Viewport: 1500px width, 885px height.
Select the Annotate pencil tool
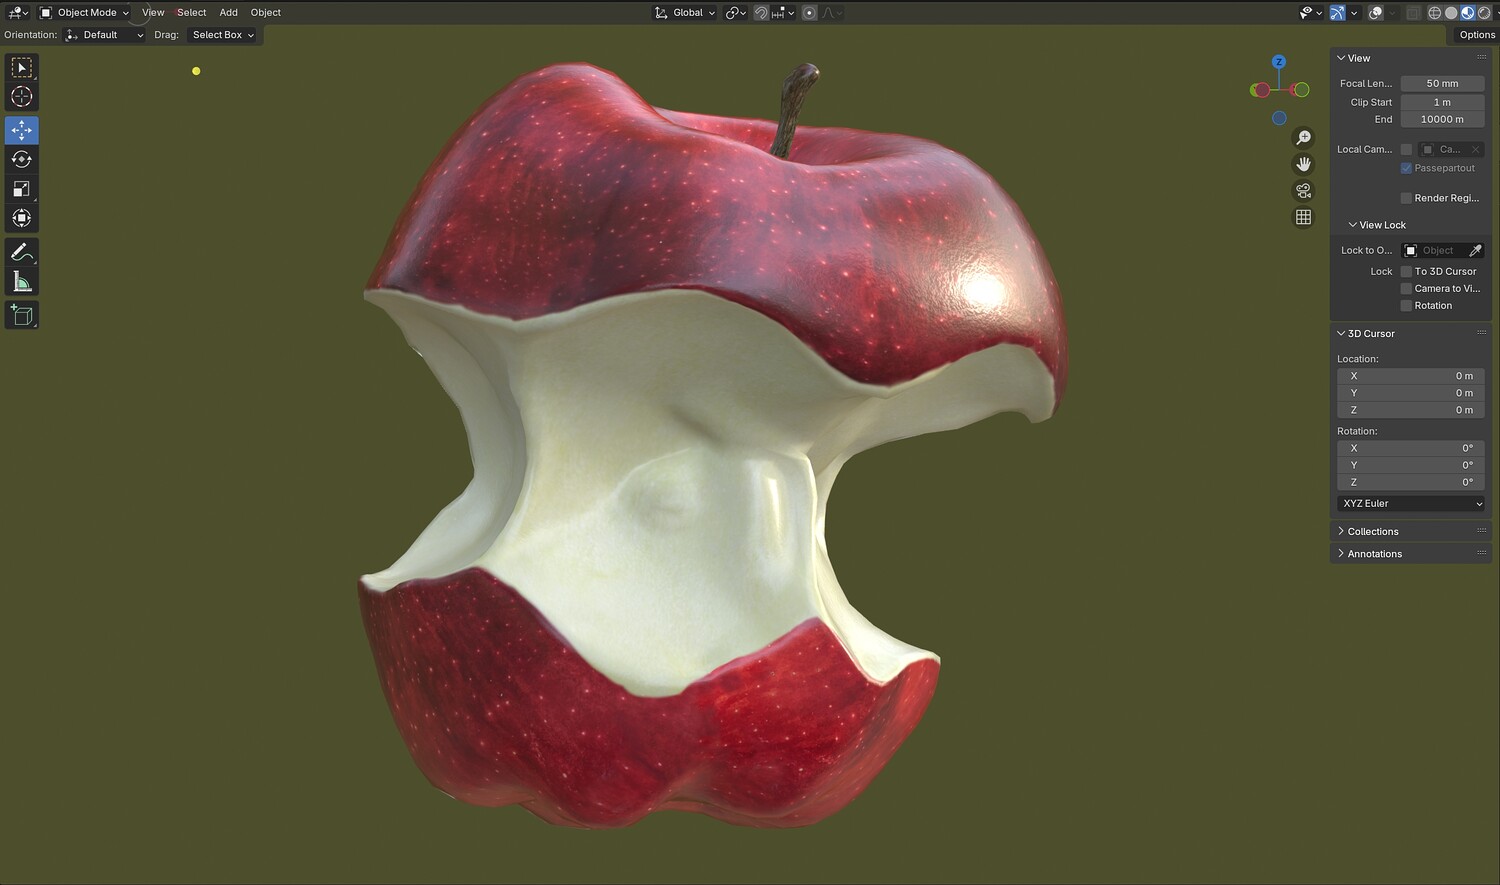click(21, 252)
